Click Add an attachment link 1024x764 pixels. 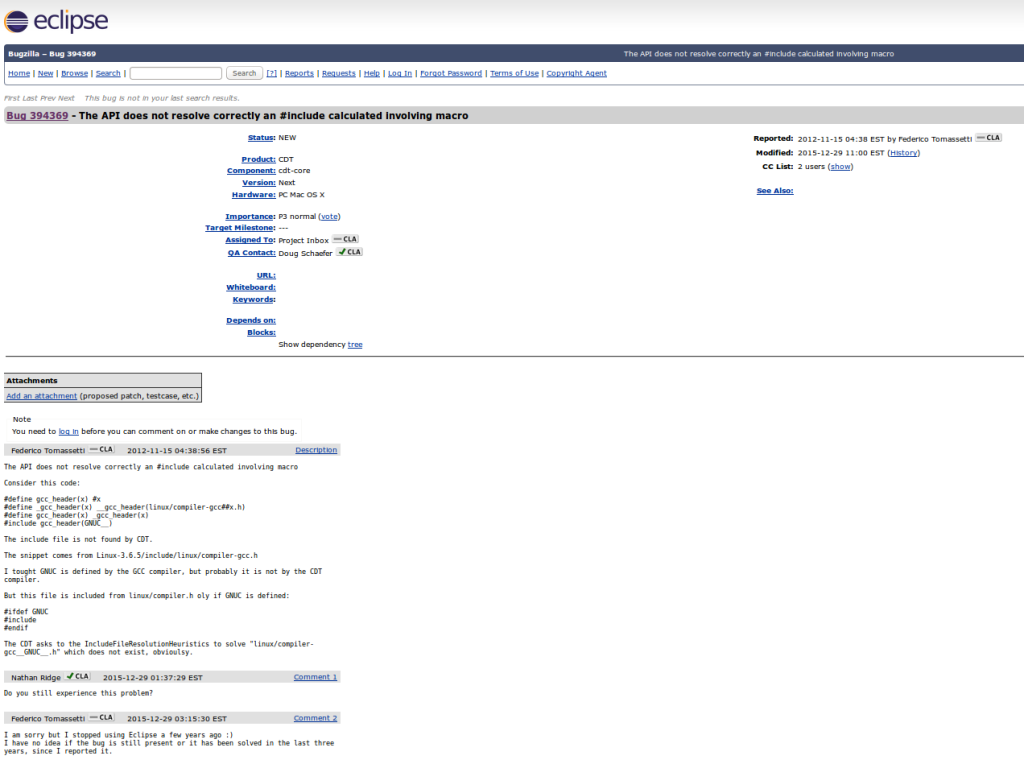coord(41,396)
